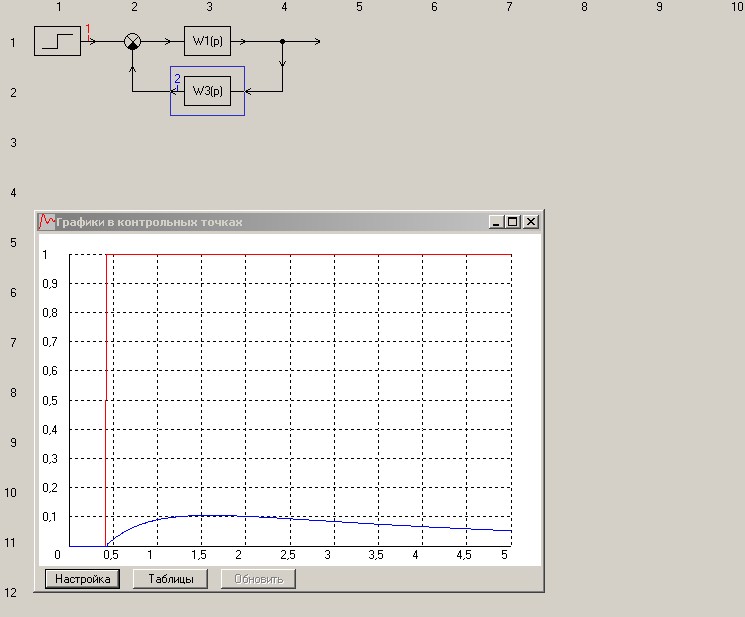
Task: Click the red step's vertical rising edge
Action: tap(106, 400)
